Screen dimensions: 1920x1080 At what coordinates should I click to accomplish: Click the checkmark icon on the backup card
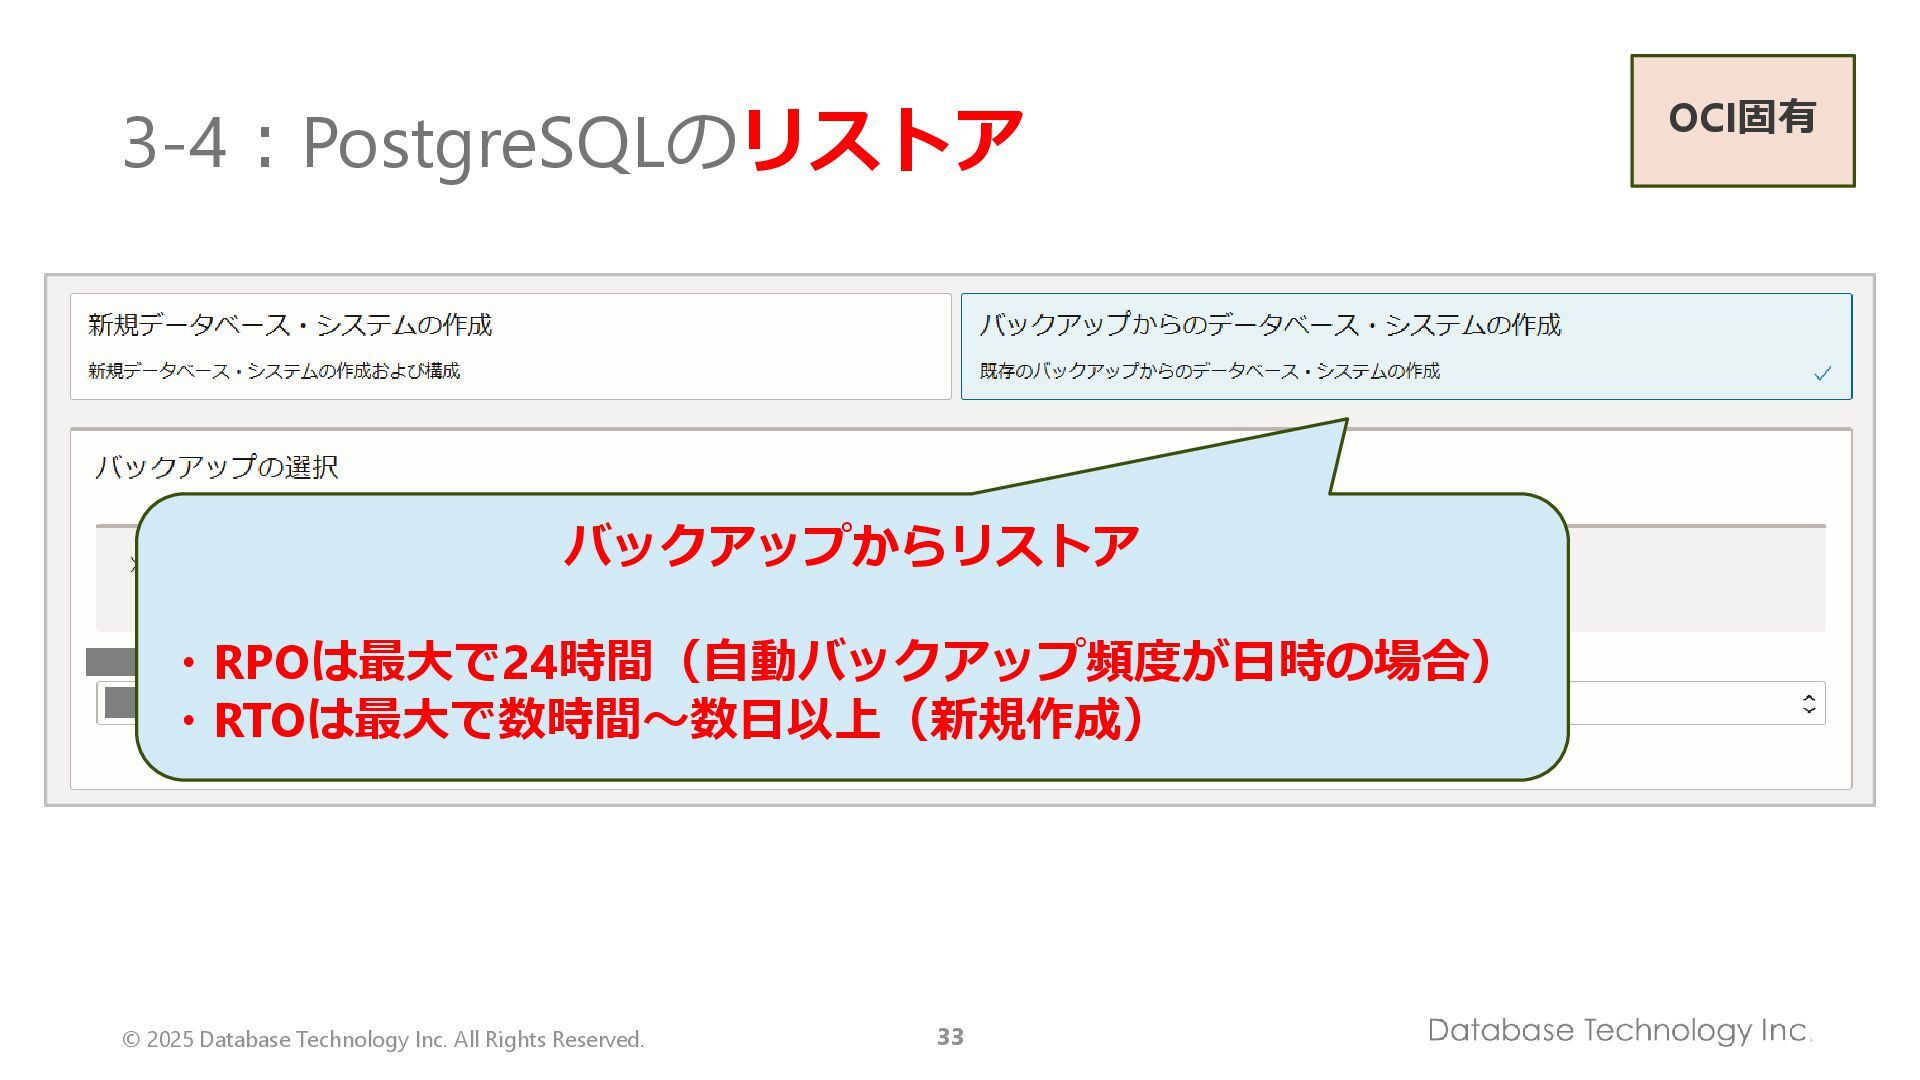click(1822, 373)
